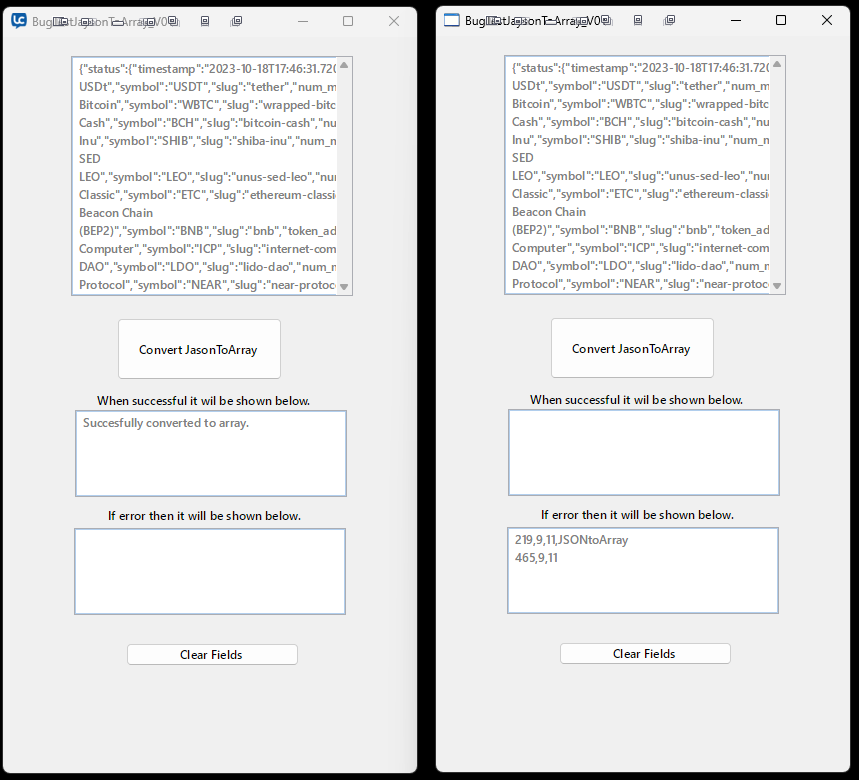
Task: Click the '219,9,11,JSONtoArray' error line
Action: pos(571,540)
